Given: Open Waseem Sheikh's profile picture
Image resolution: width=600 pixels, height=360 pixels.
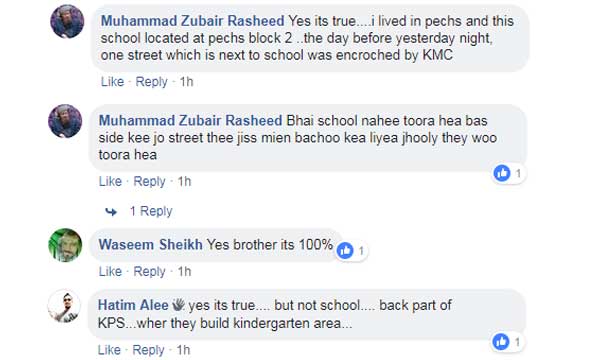Looking at the screenshot, I should 65,245.
